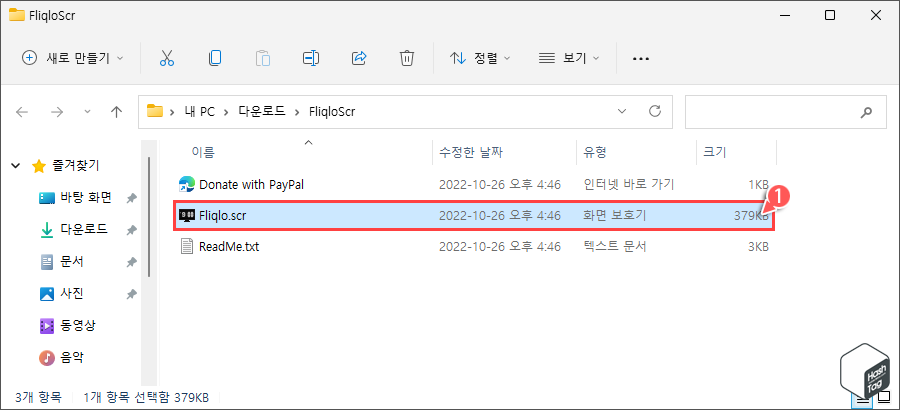Select the Fliqlo.scr file
The width and height of the screenshot is (900, 410).
pyautogui.click(x=475, y=216)
